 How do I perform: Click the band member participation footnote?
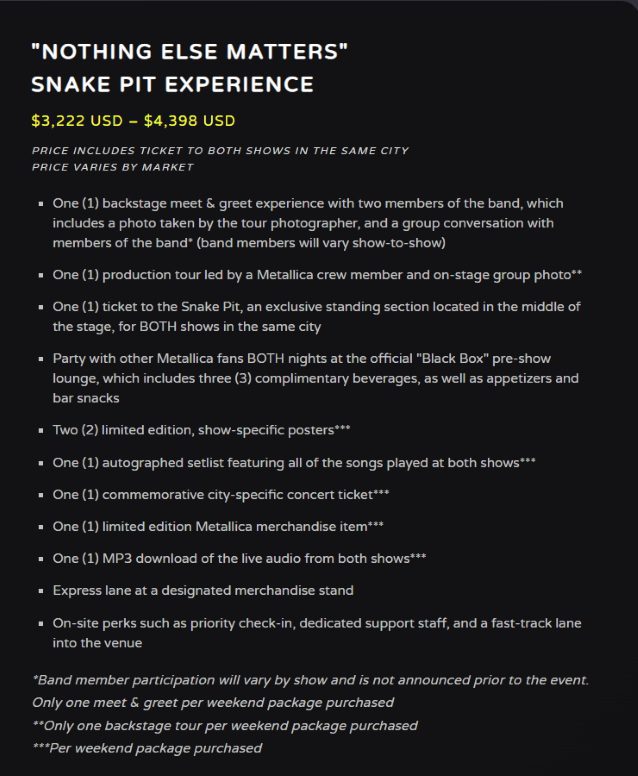310,681
